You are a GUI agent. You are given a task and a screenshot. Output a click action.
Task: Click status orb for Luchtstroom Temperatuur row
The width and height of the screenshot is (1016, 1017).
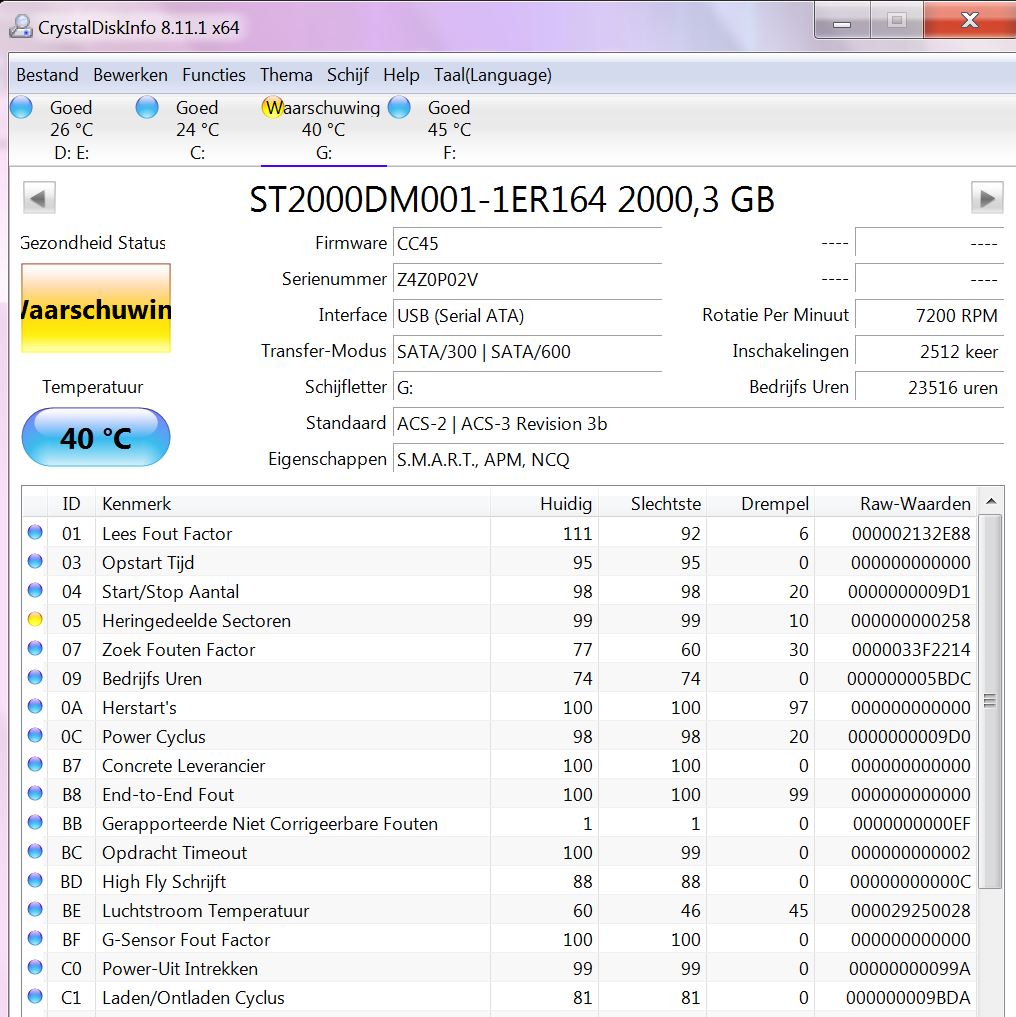(35, 910)
